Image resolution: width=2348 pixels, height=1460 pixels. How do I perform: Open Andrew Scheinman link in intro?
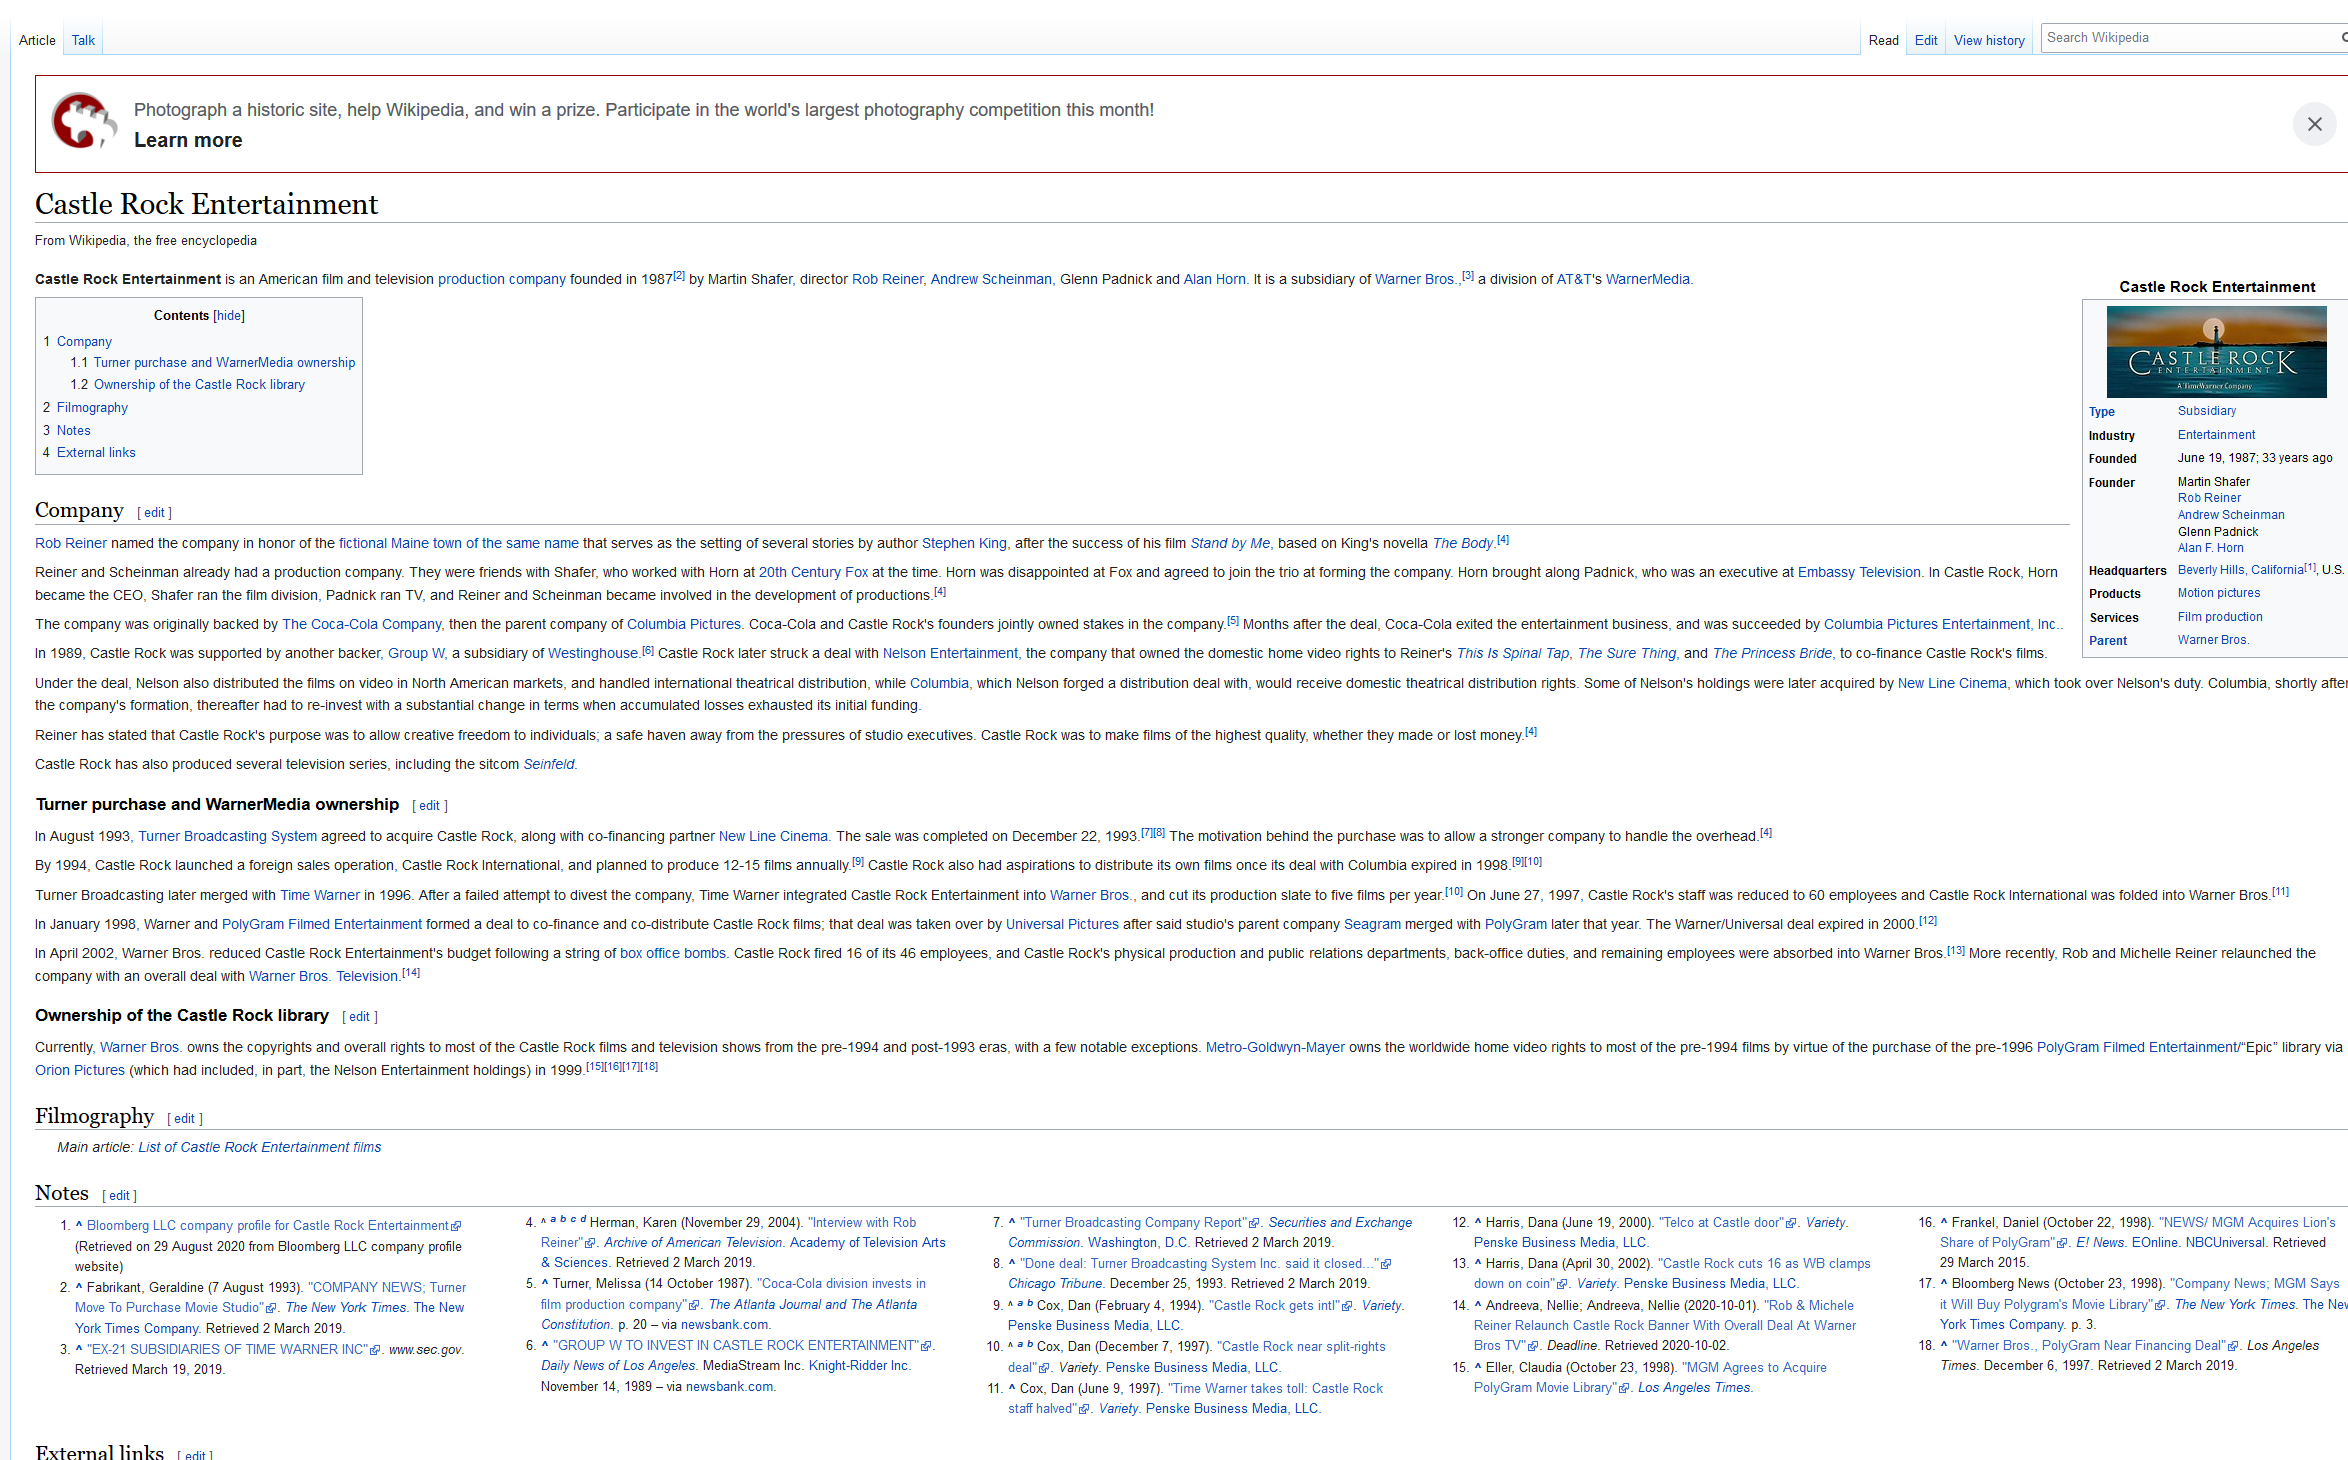(x=991, y=280)
